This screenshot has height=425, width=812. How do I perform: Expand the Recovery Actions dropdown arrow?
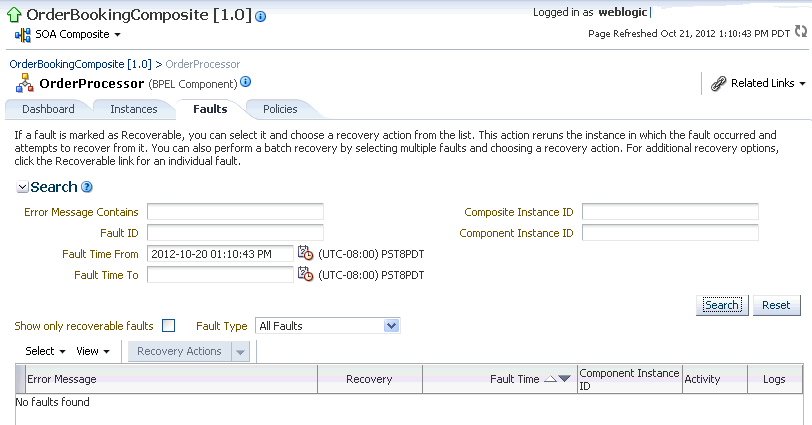pyautogui.click(x=240, y=351)
